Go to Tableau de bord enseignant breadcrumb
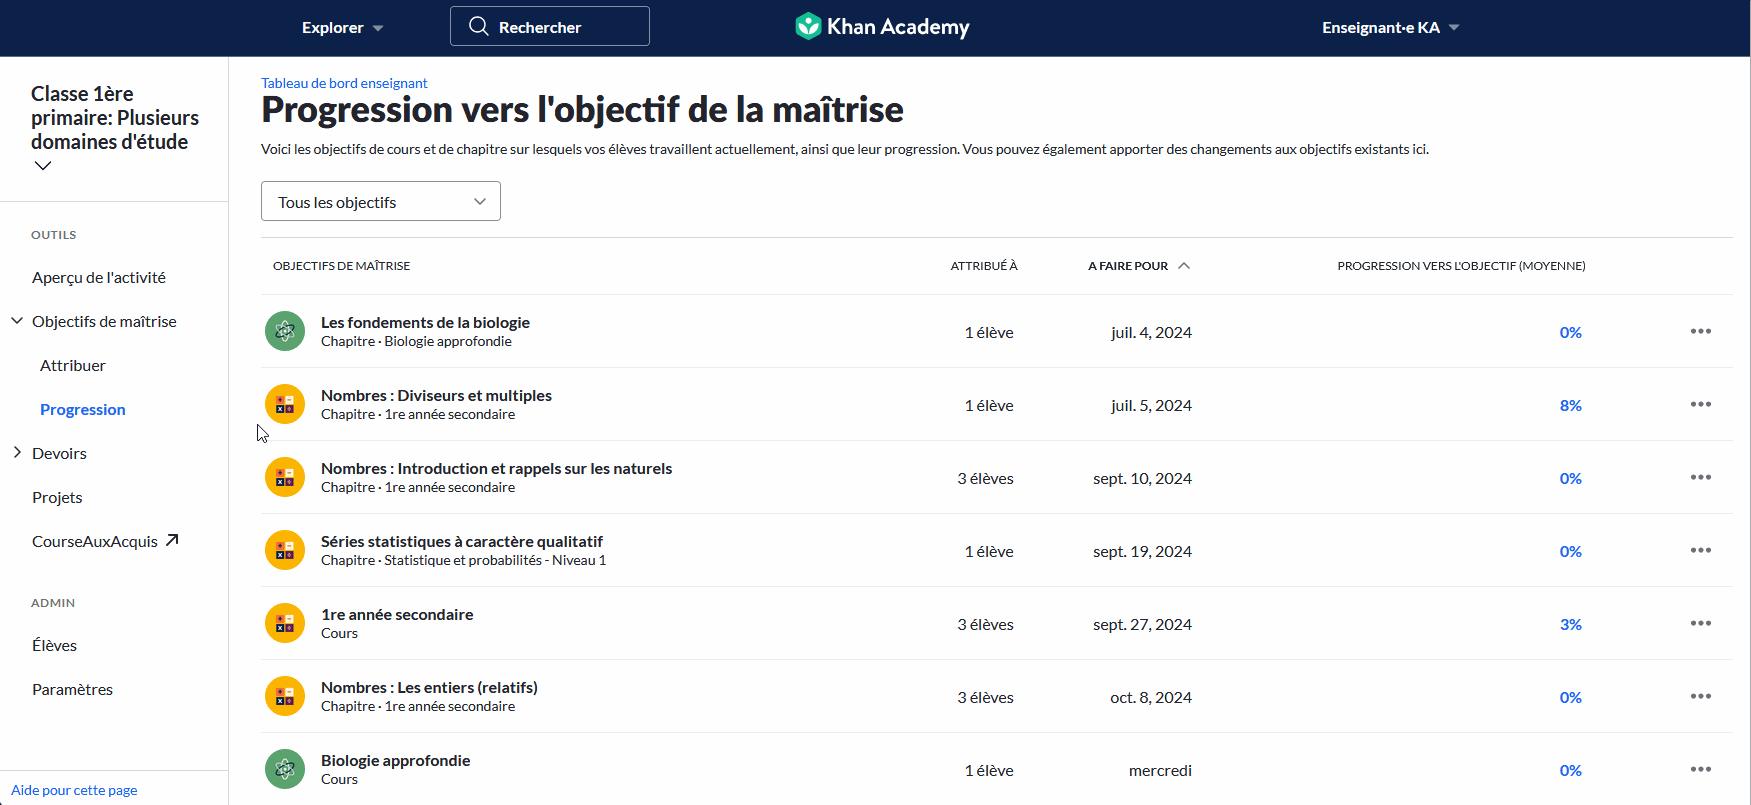Image resolution: width=1751 pixels, height=805 pixels. [344, 83]
